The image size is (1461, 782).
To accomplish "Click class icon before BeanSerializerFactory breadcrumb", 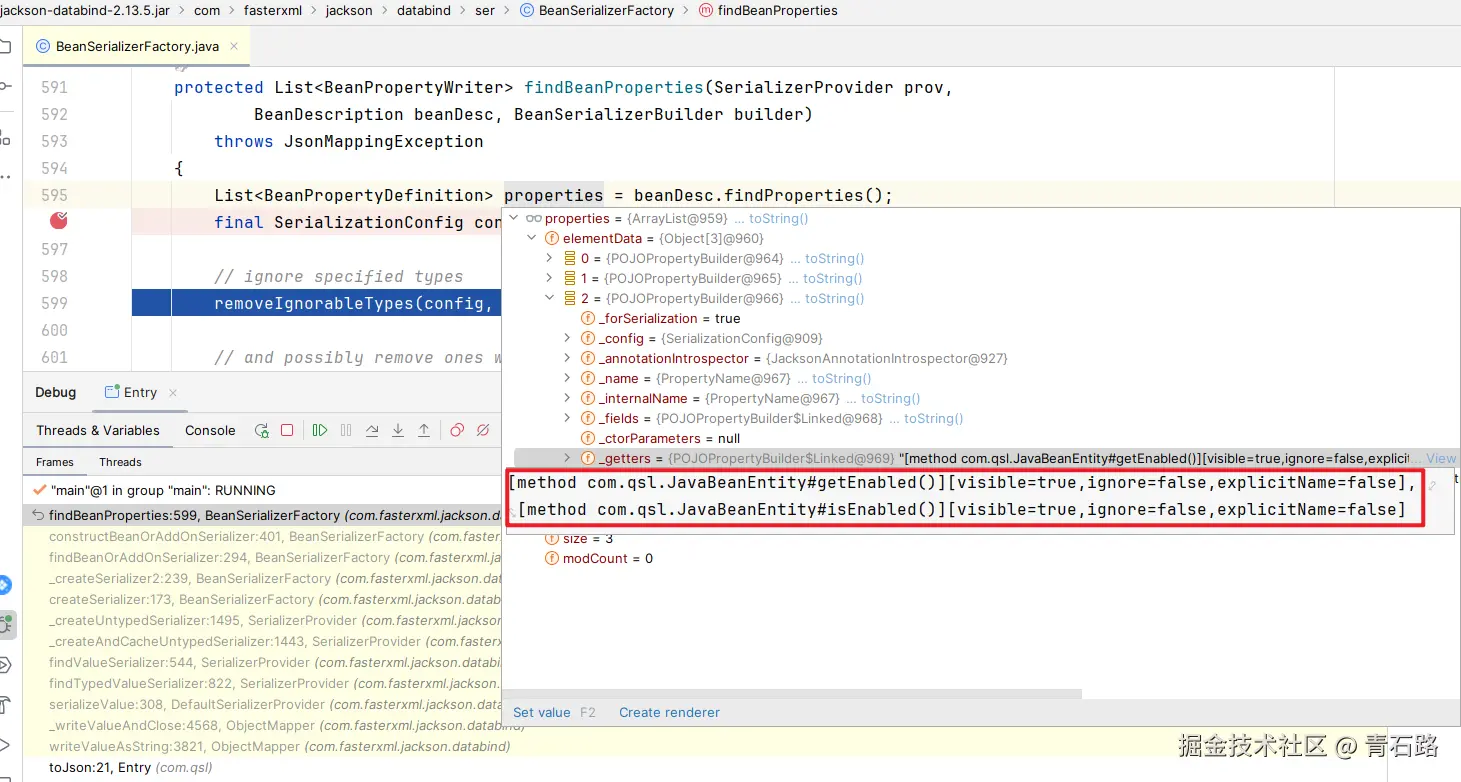I will (x=527, y=10).
